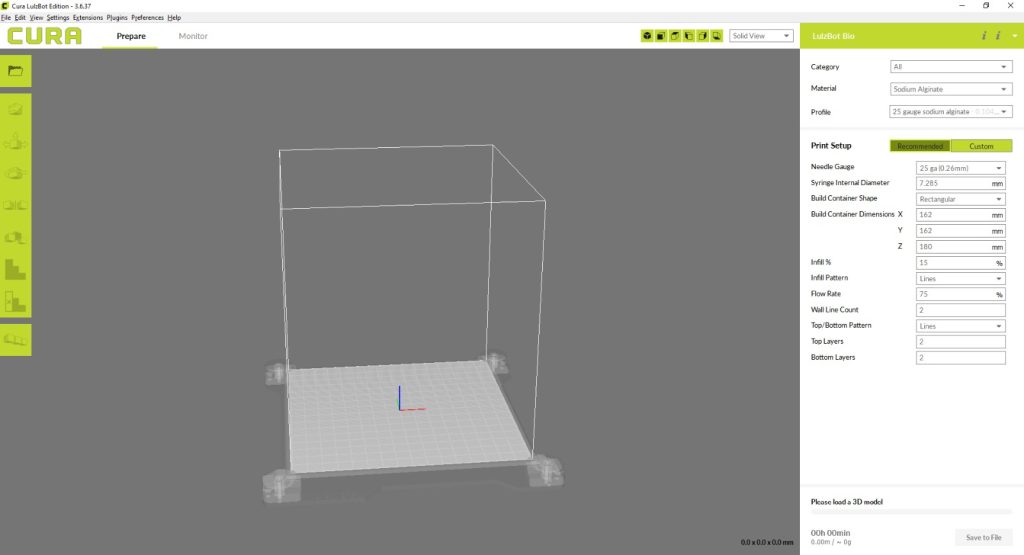Screen dimensions: 1024x555
Task: Select the mirror tool with two objects
Action: coord(16,205)
